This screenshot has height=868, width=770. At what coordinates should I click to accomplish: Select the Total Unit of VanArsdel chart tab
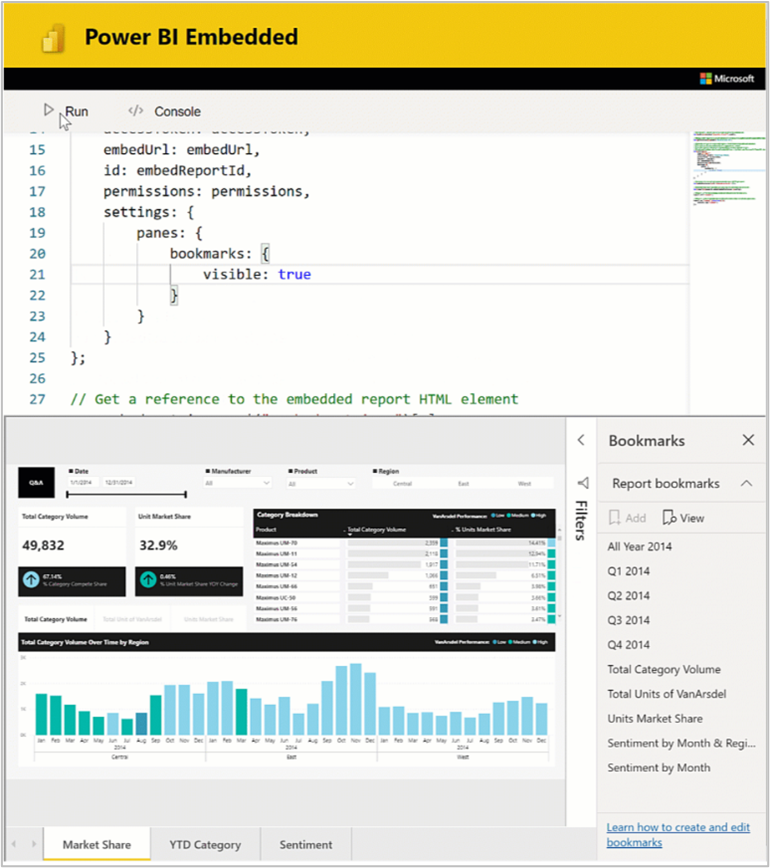[132, 619]
